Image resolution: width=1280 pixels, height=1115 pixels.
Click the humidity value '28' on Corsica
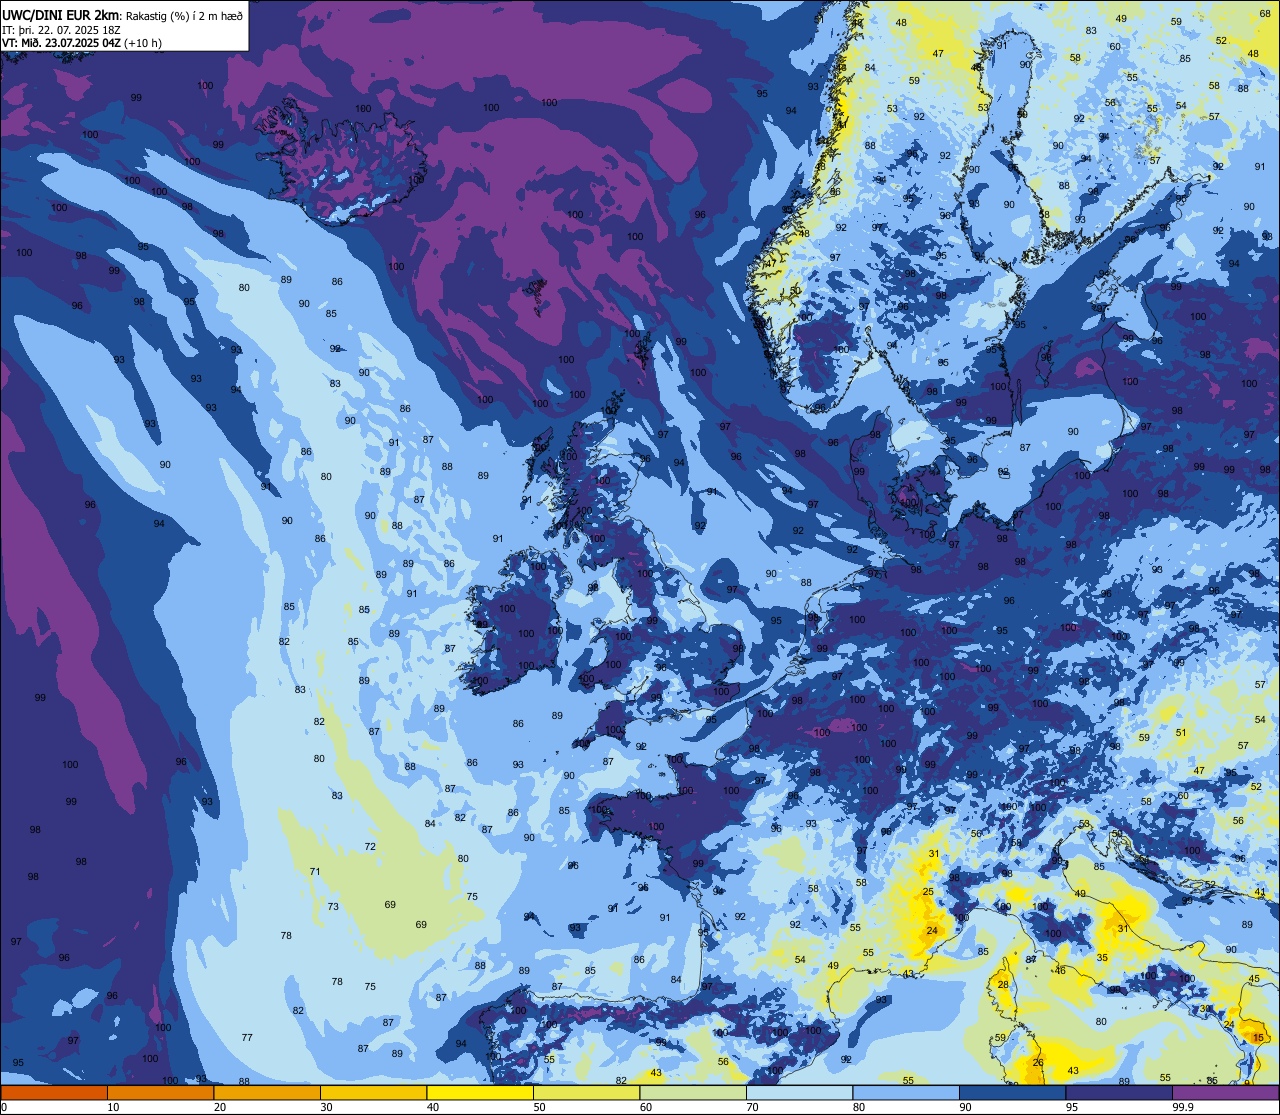[x=1003, y=985]
